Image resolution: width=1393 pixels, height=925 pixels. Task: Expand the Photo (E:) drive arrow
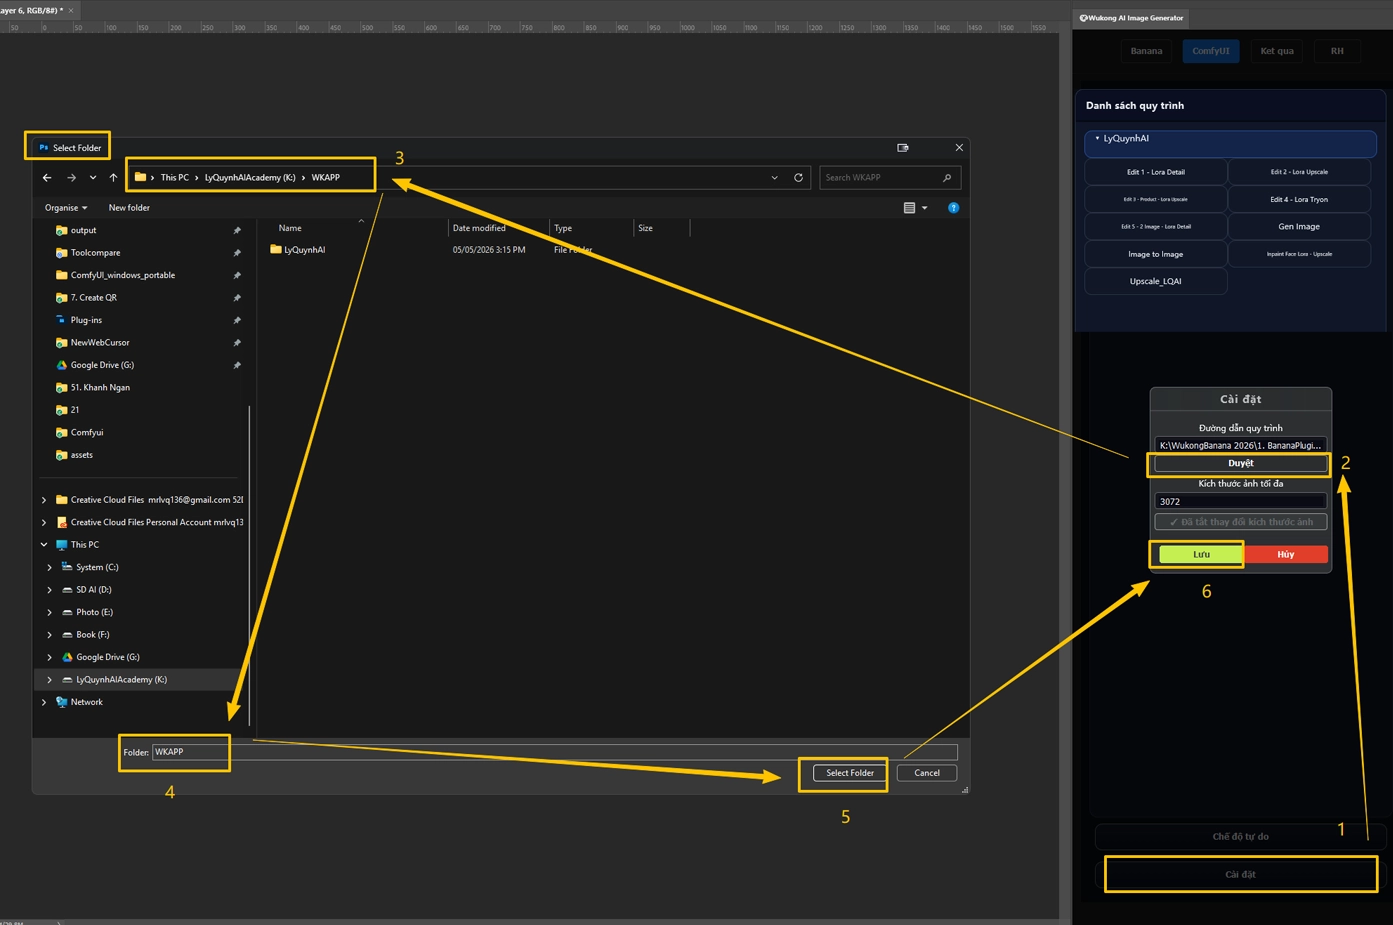pyautogui.click(x=50, y=612)
